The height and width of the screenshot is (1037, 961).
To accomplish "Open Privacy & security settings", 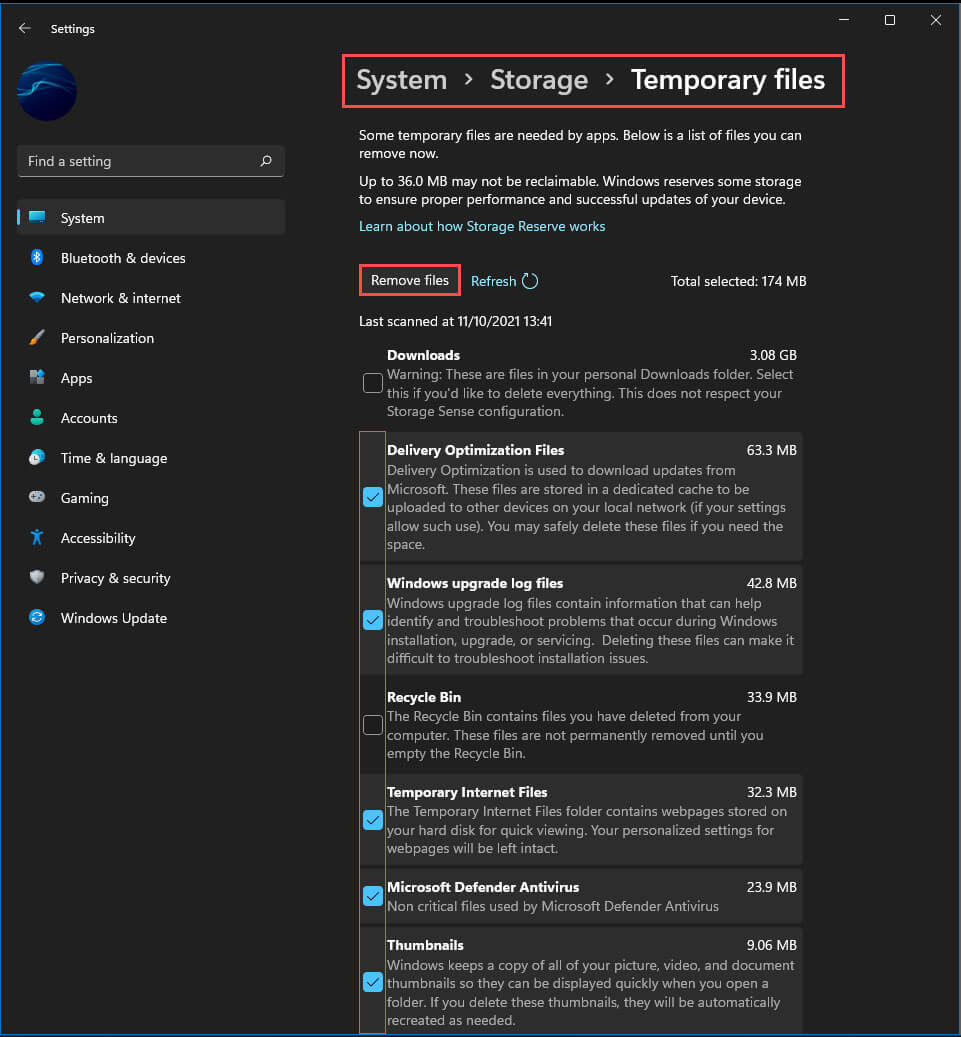I will pyautogui.click(x=151, y=578).
